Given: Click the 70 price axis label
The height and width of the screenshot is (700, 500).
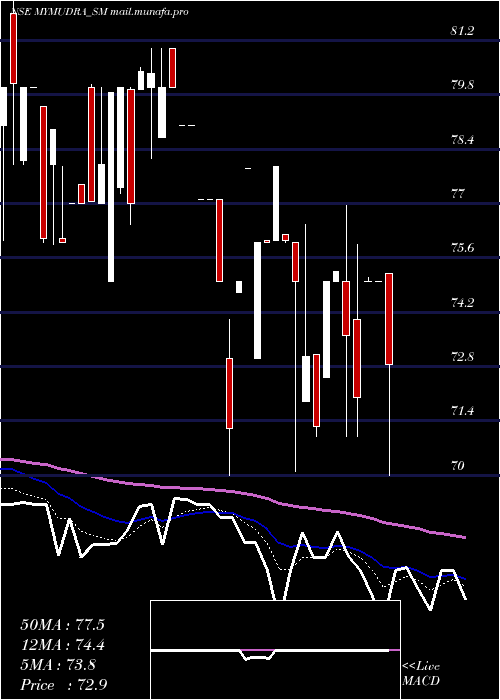Looking at the screenshot, I should click(x=458, y=466).
